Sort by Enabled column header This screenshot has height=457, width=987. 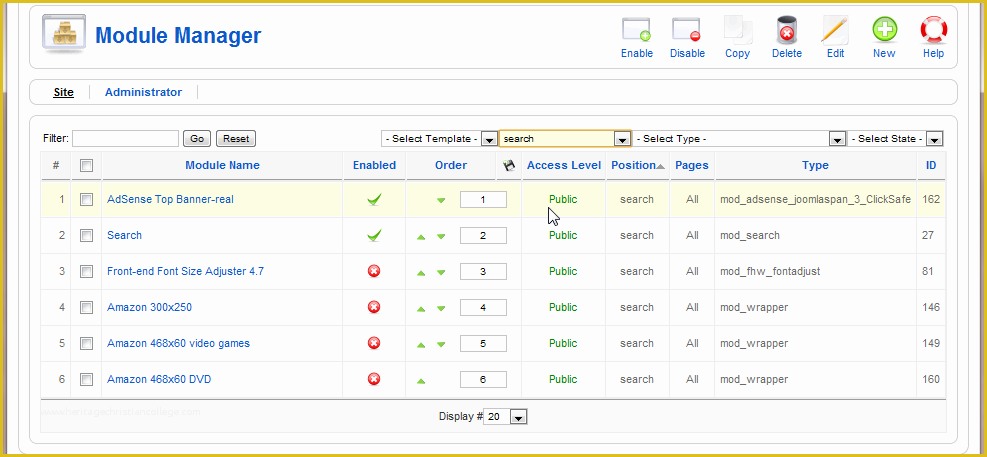pyautogui.click(x=374, y=166)
